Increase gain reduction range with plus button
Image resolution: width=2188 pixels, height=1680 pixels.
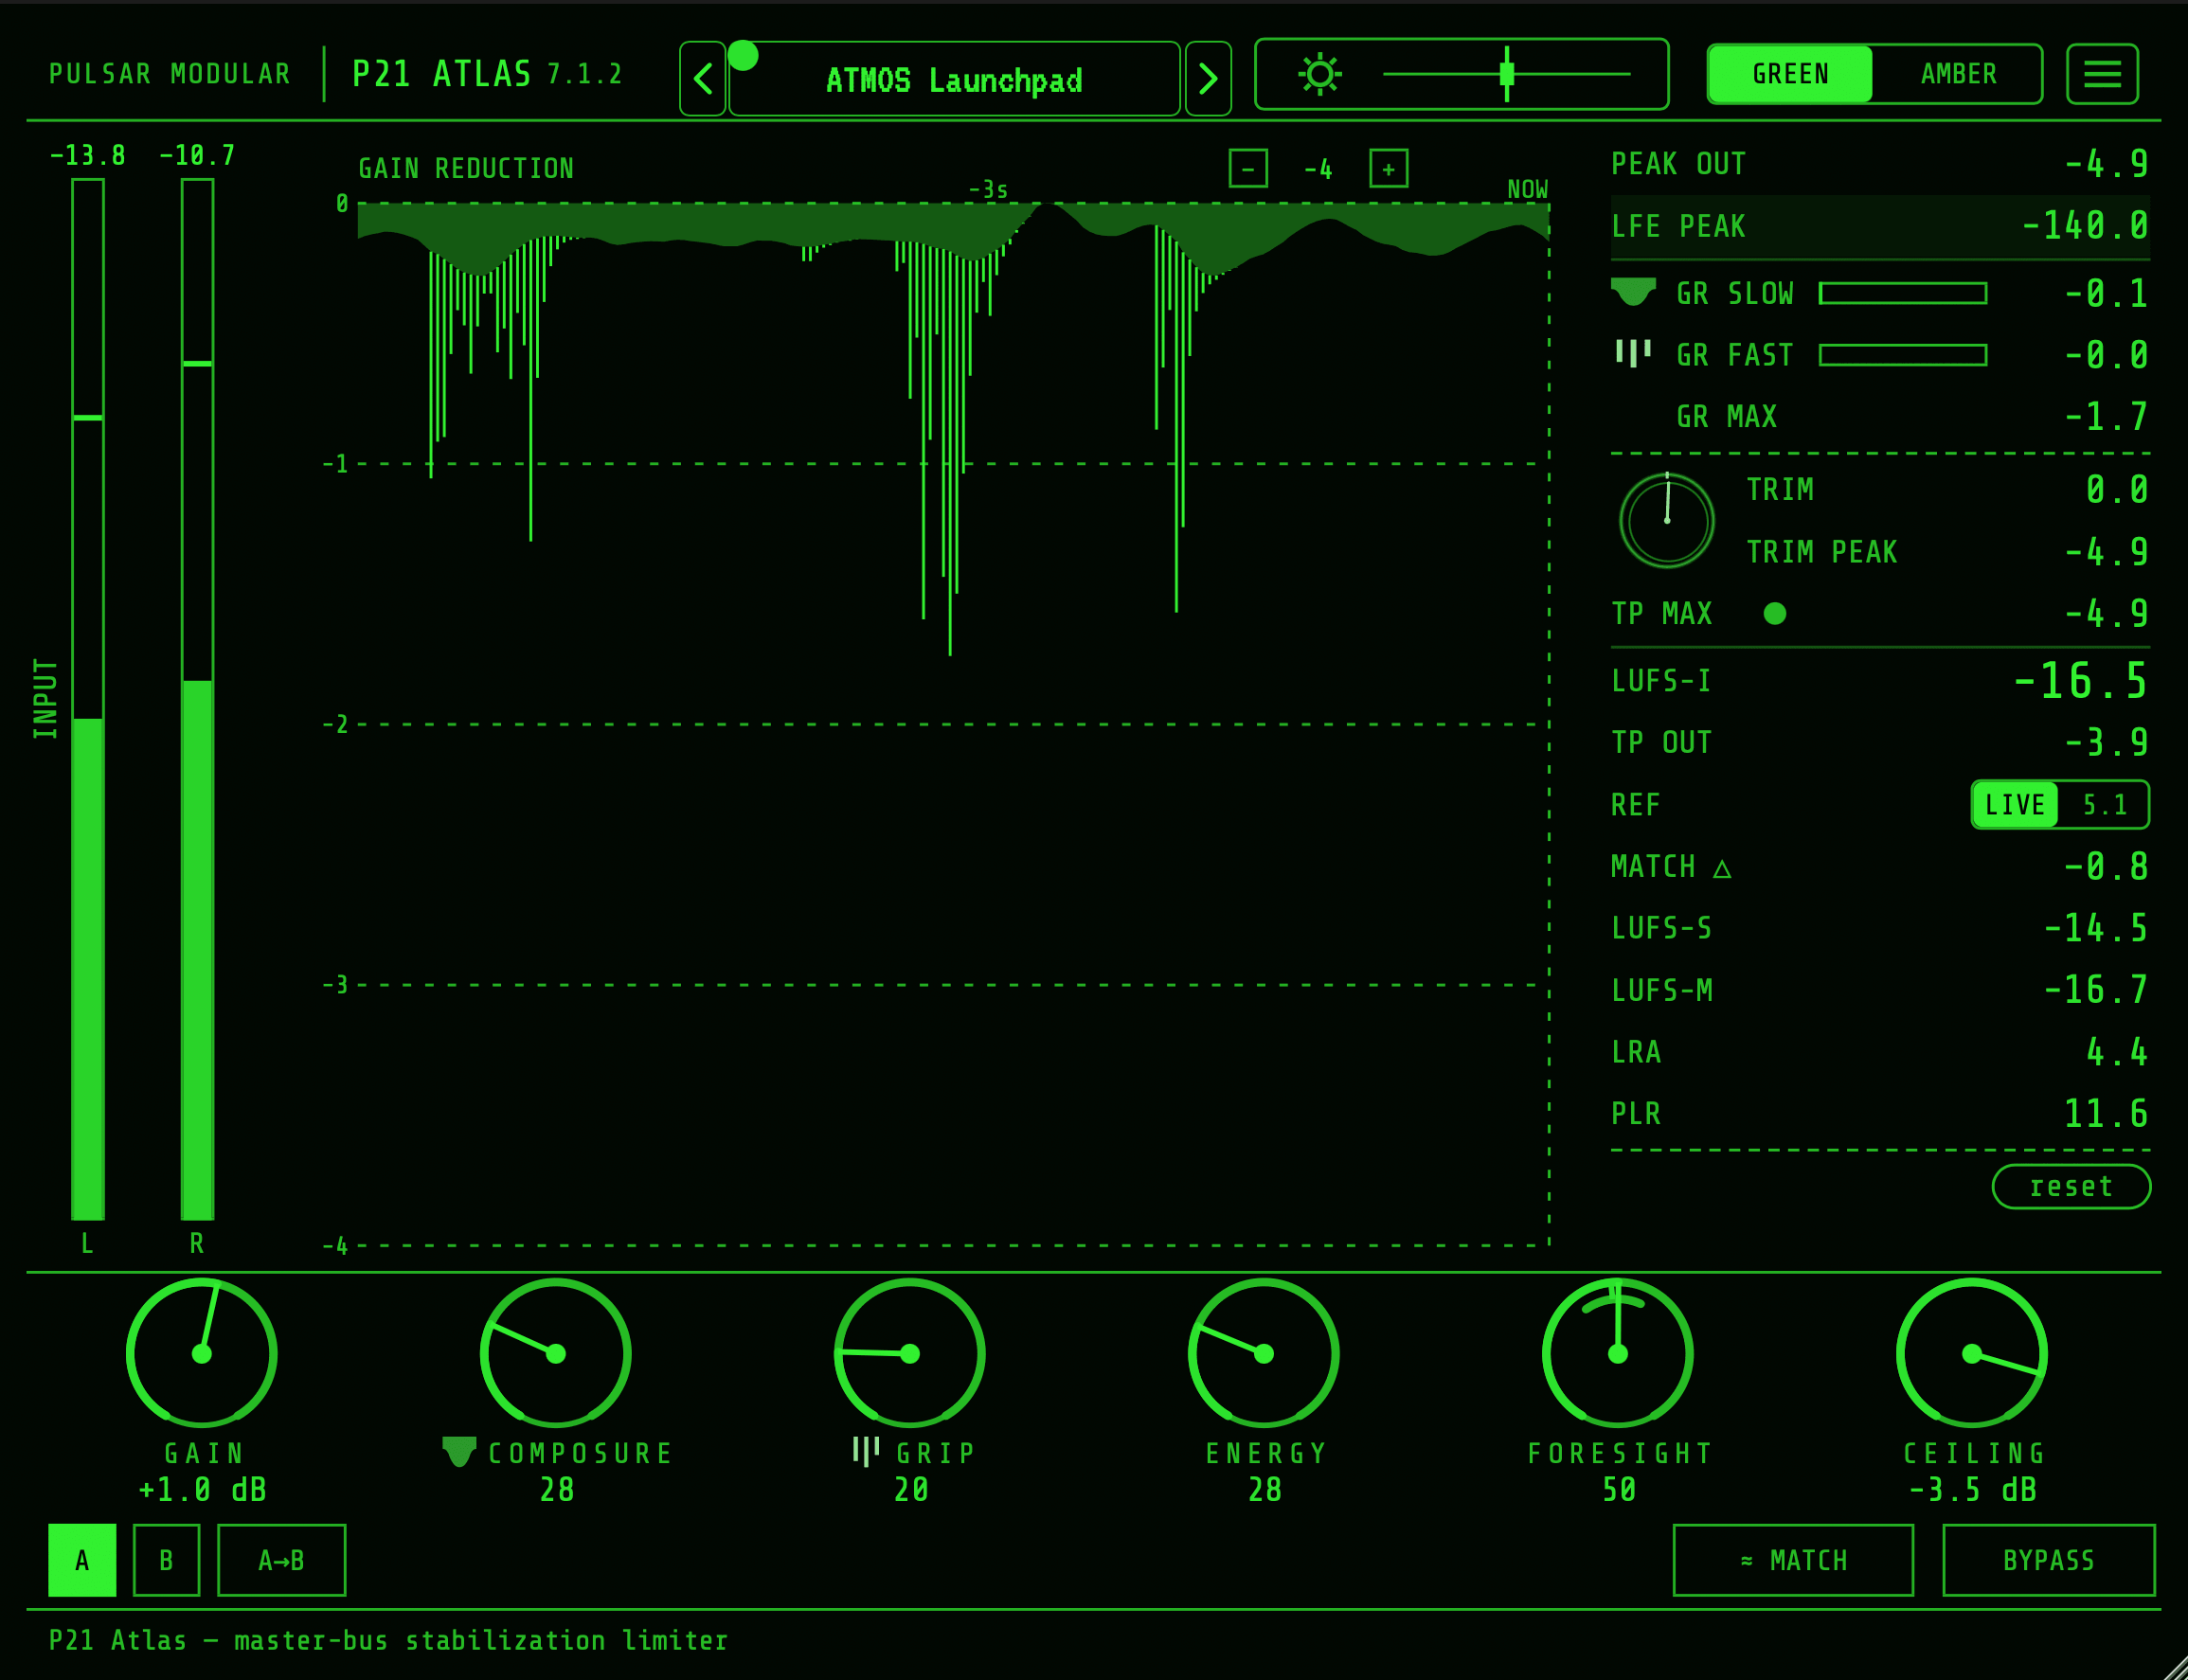(1389, 168)
